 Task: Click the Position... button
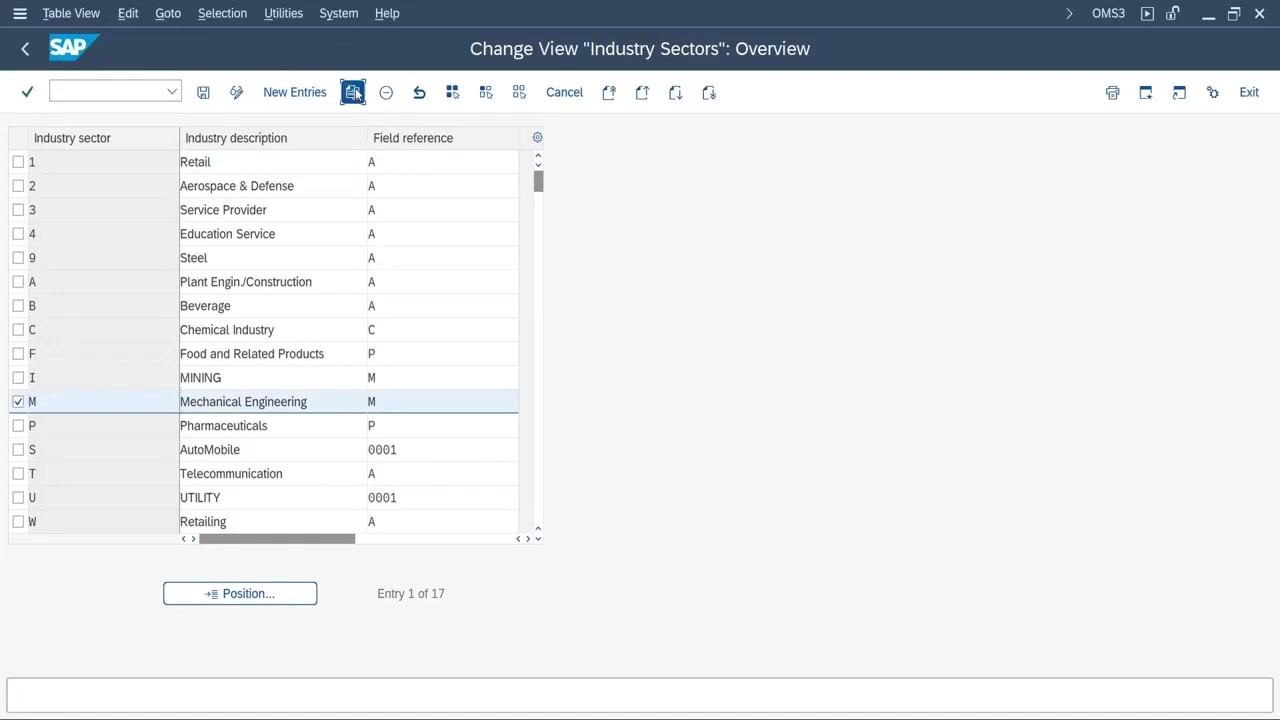(x=240, y=594)
